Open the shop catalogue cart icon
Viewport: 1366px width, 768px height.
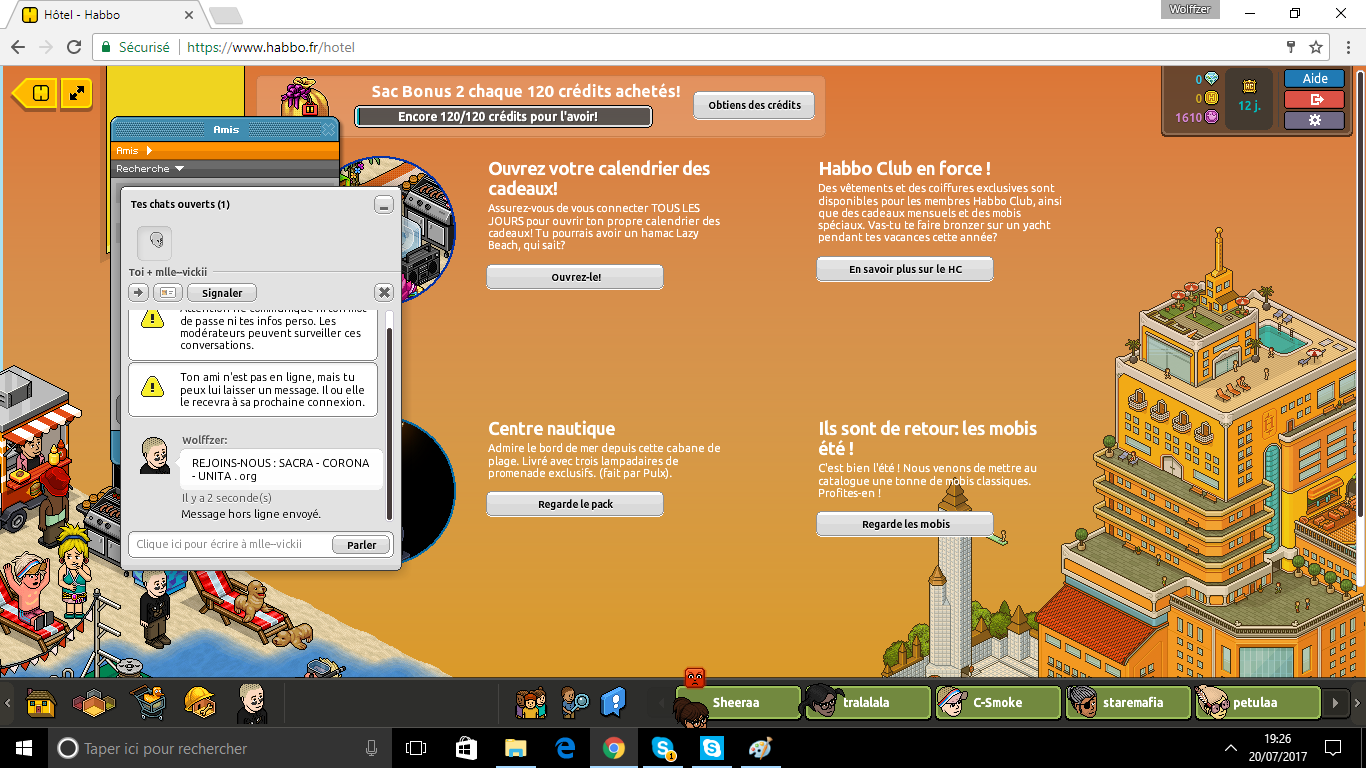pyautogui.click(x=147, y=703)
